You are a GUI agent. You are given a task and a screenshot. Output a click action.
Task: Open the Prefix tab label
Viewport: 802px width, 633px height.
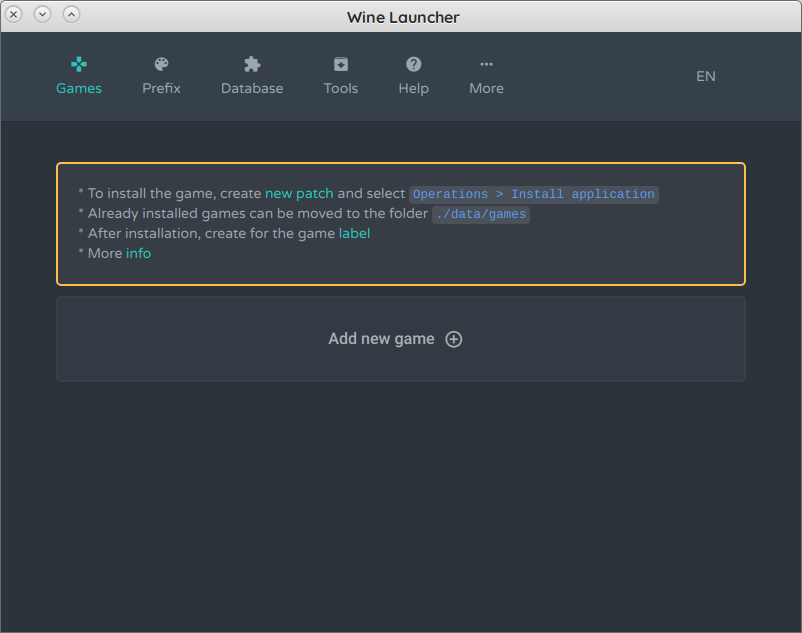pos(161,88)
